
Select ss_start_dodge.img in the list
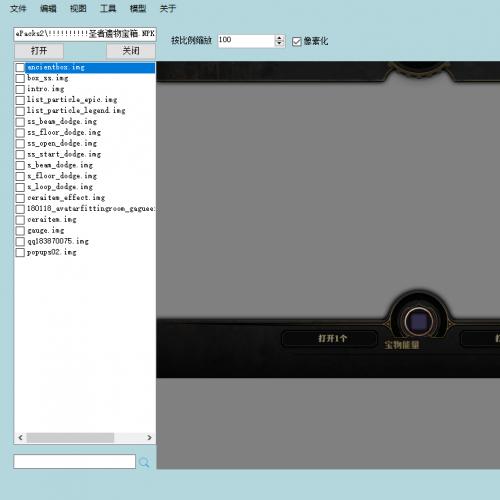tap(64, 154)
